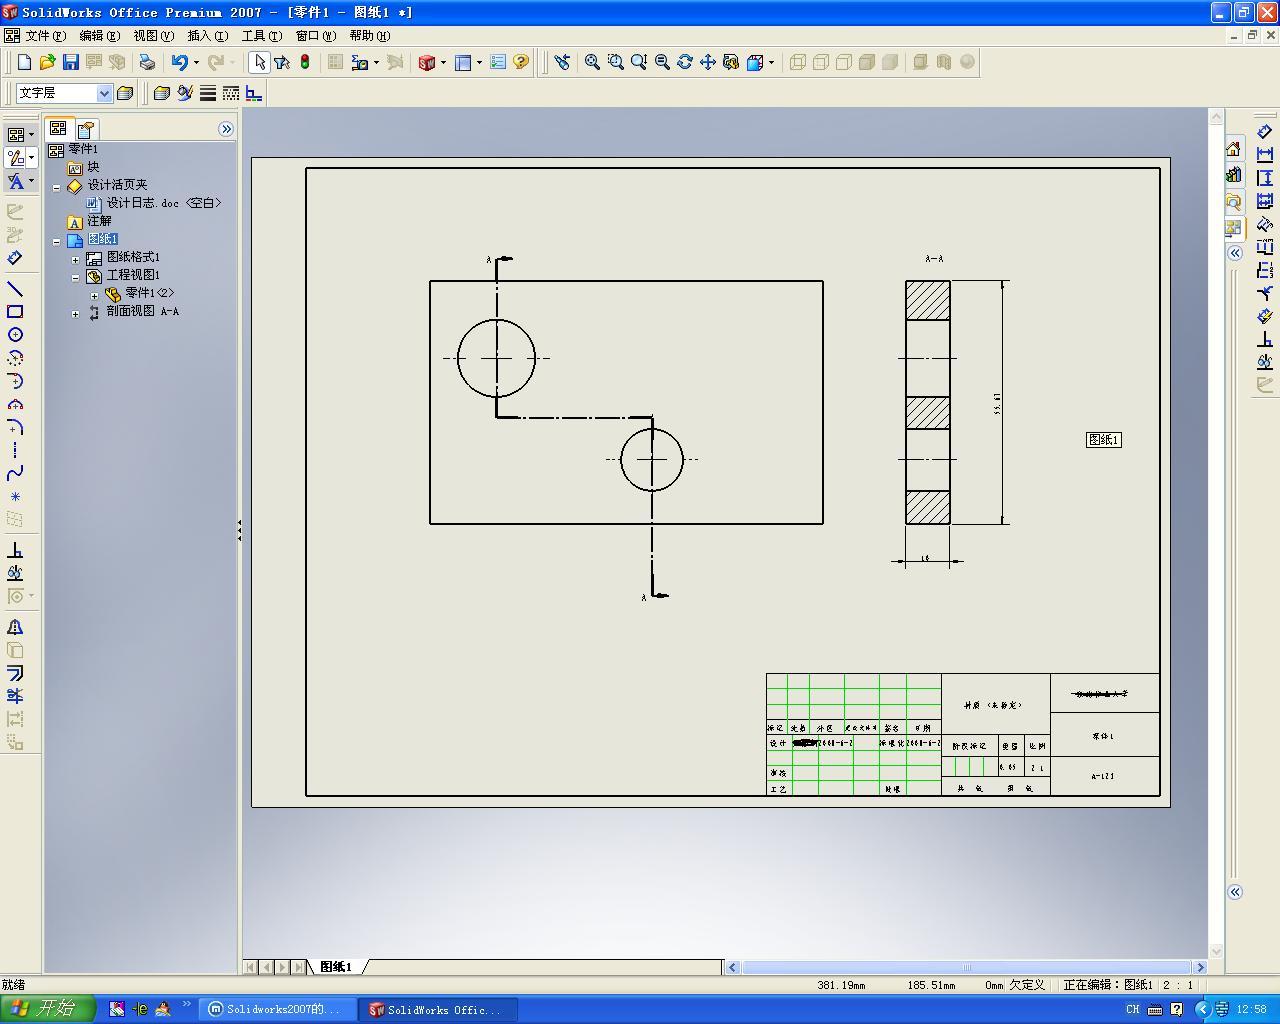The image size is (1280, 1024).
Task: Open the 帮助(H) menu
Action: click(370, 35)
